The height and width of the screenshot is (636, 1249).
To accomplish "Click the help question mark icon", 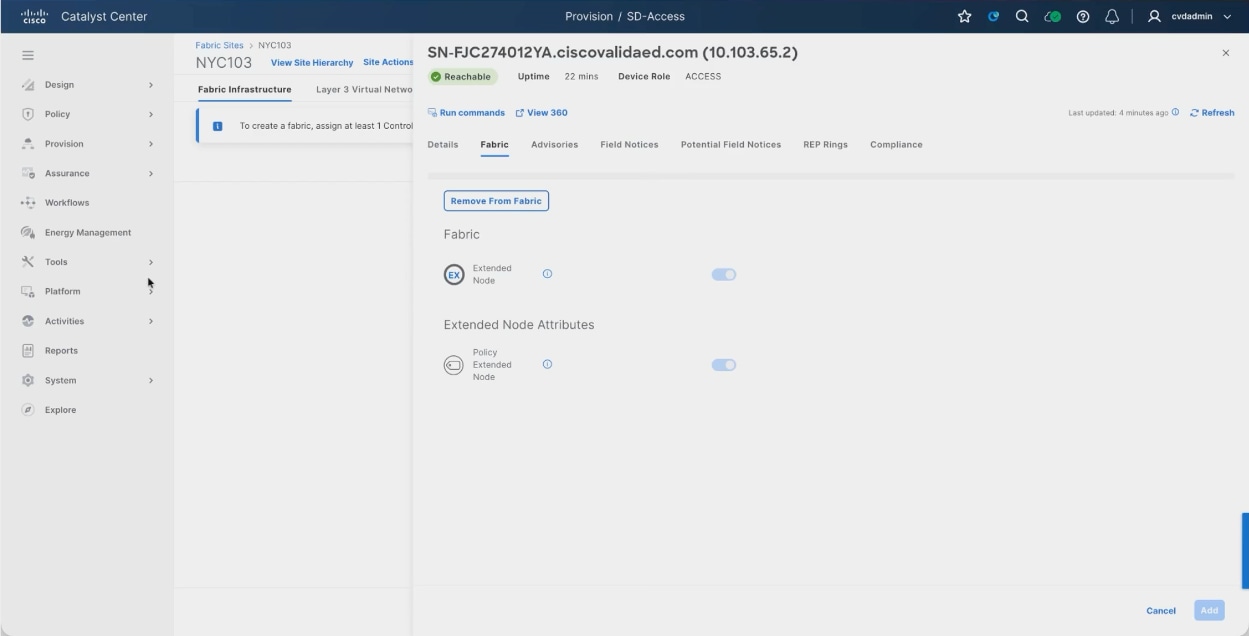I will click(x=1082, y=16).
